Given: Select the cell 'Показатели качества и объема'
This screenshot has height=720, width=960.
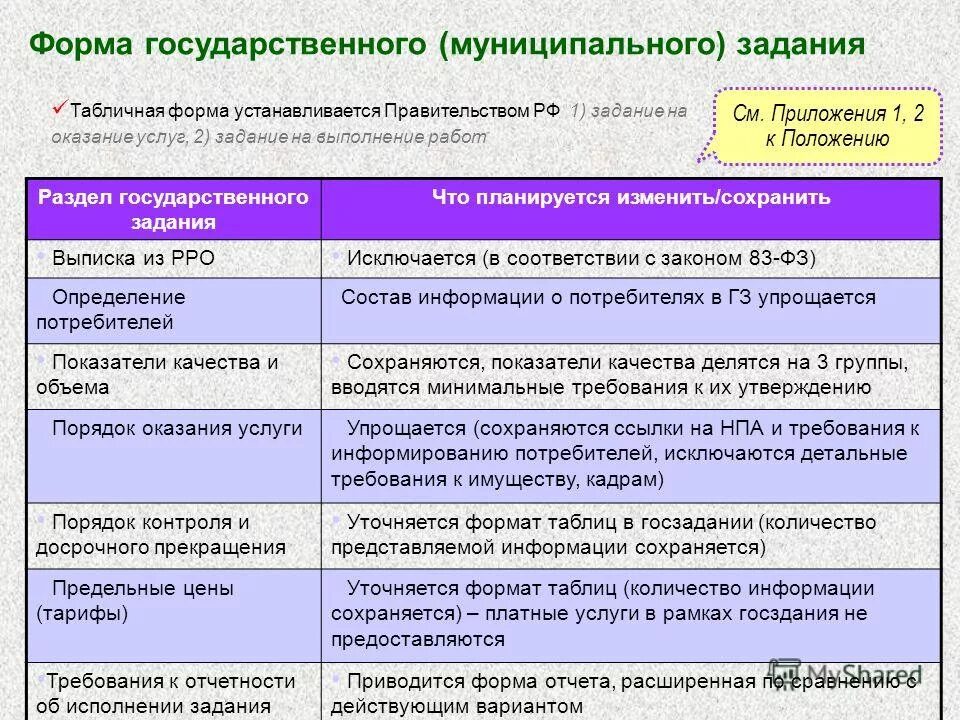Looking at the screenshot, I should 174,376.
